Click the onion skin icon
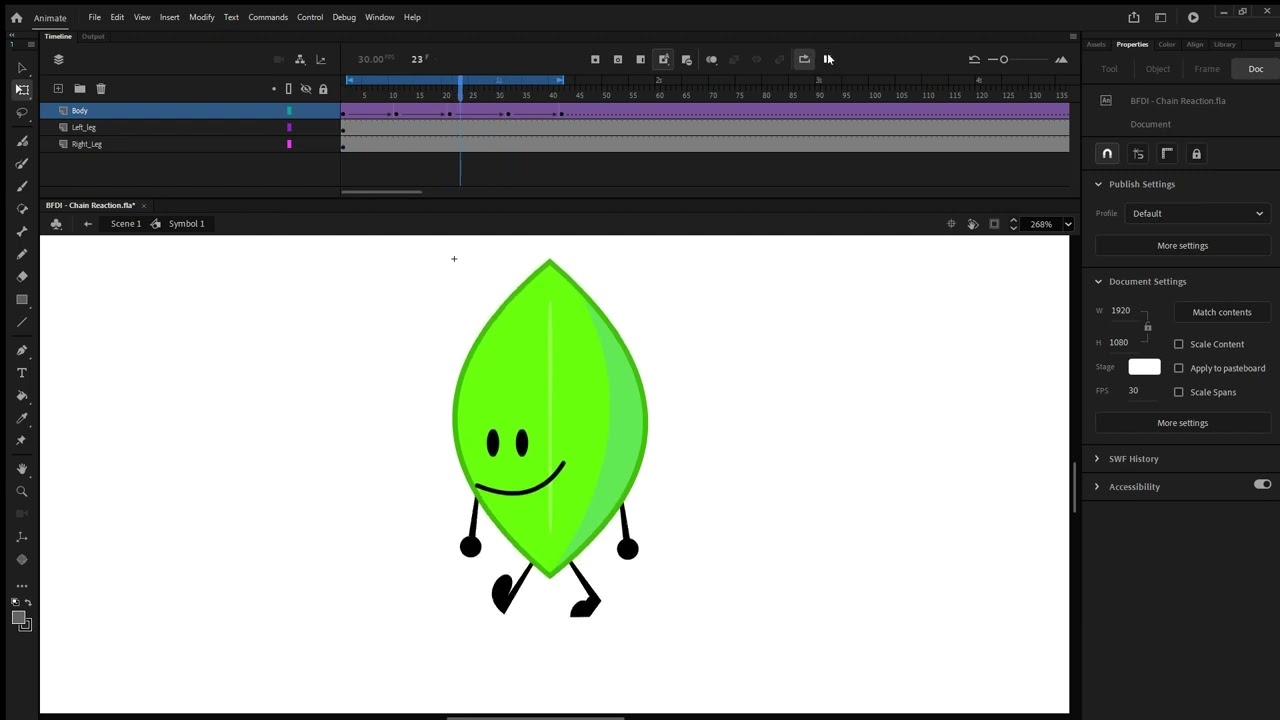 (712, 60)
